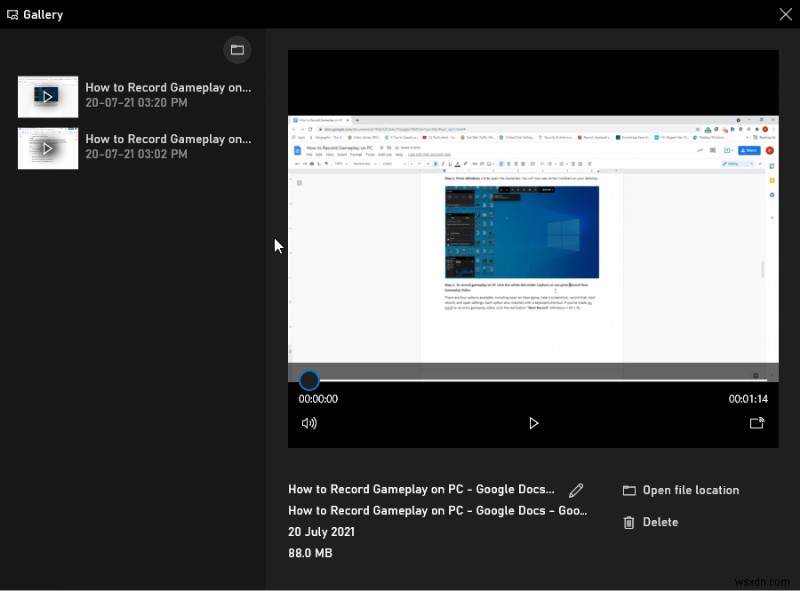Click the pencil icon to rename recording
Screen dimensions: 800x591
point(576,490)
